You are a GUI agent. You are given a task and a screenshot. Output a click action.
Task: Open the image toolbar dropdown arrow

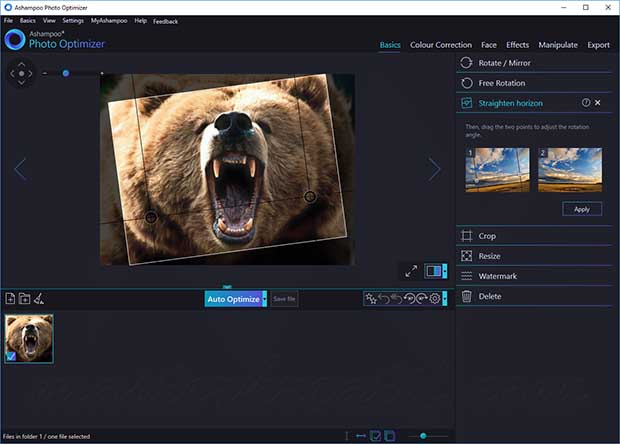tap(445, 299)
